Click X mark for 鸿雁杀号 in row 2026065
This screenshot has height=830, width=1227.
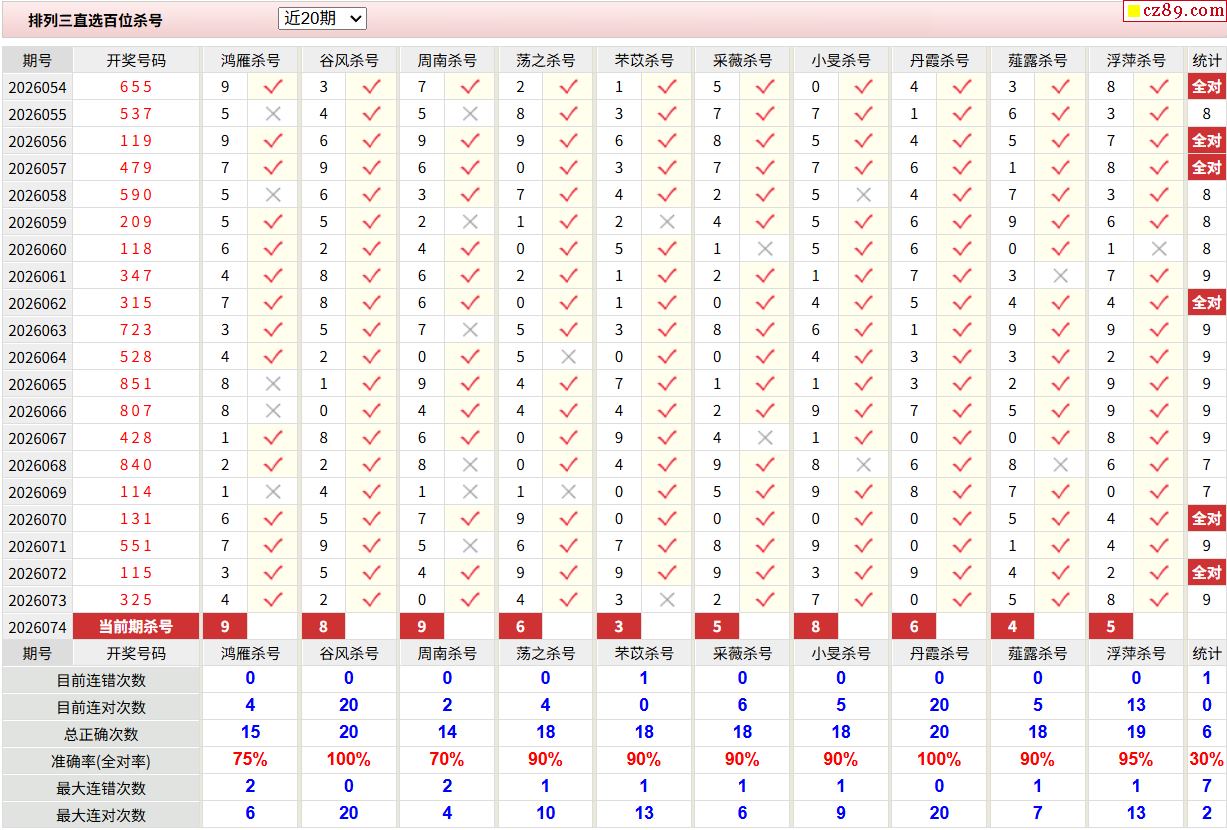tap(273, 384)
